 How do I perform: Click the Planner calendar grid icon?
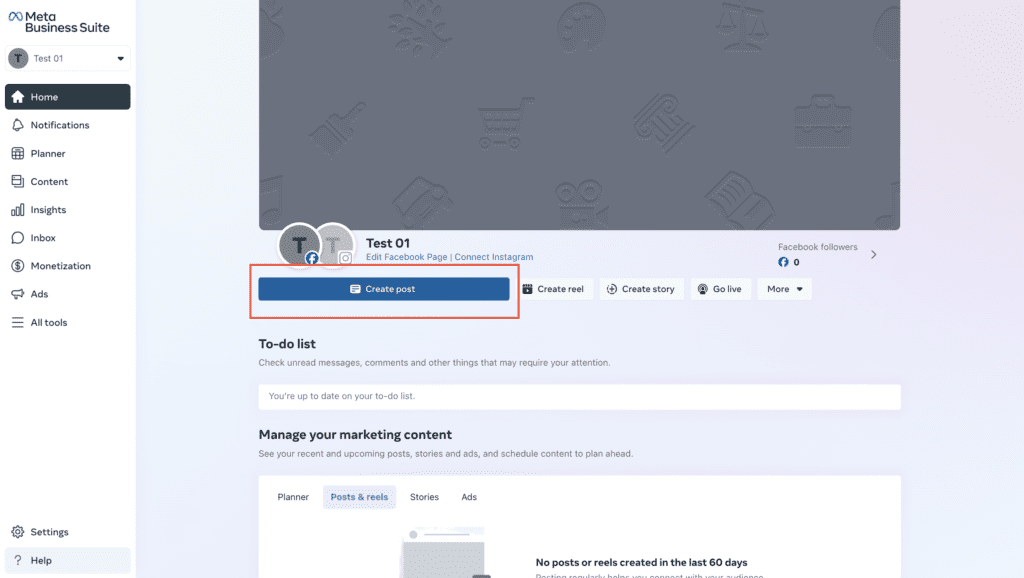tap(18, 153)
